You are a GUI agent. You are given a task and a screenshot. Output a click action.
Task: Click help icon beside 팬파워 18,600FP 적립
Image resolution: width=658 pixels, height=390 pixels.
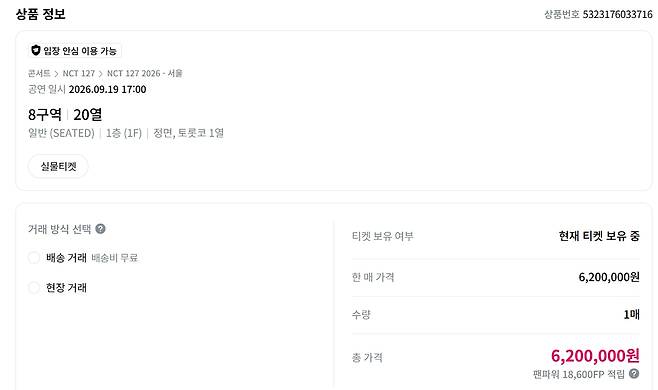tap(634, 373)
